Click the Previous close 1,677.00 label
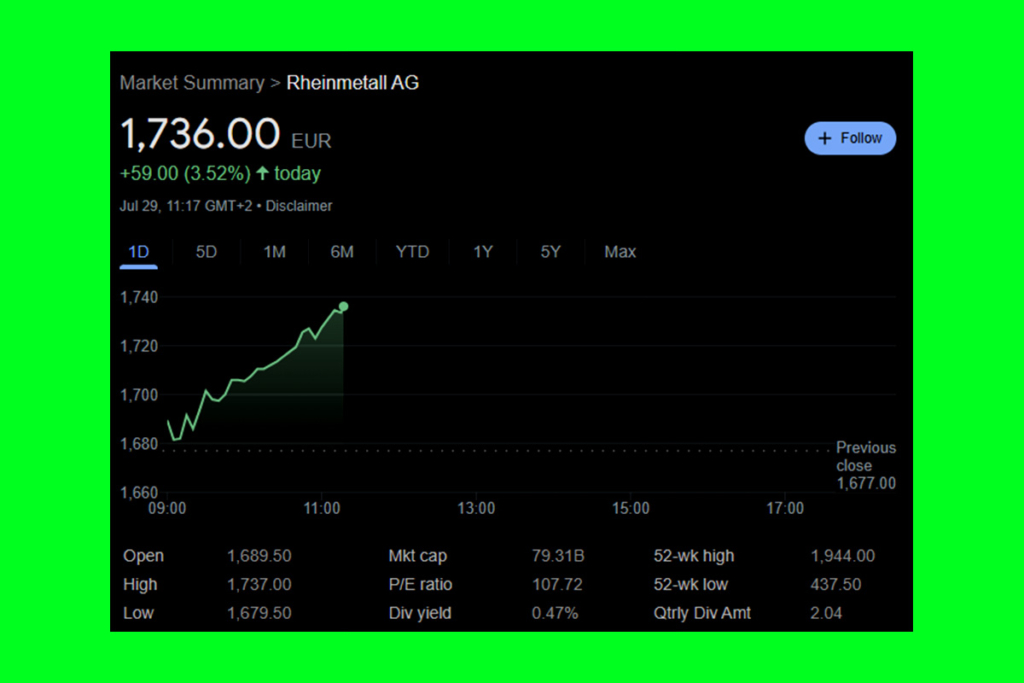1024x683 pixels. pyautogui.click(x=865, y=466)
